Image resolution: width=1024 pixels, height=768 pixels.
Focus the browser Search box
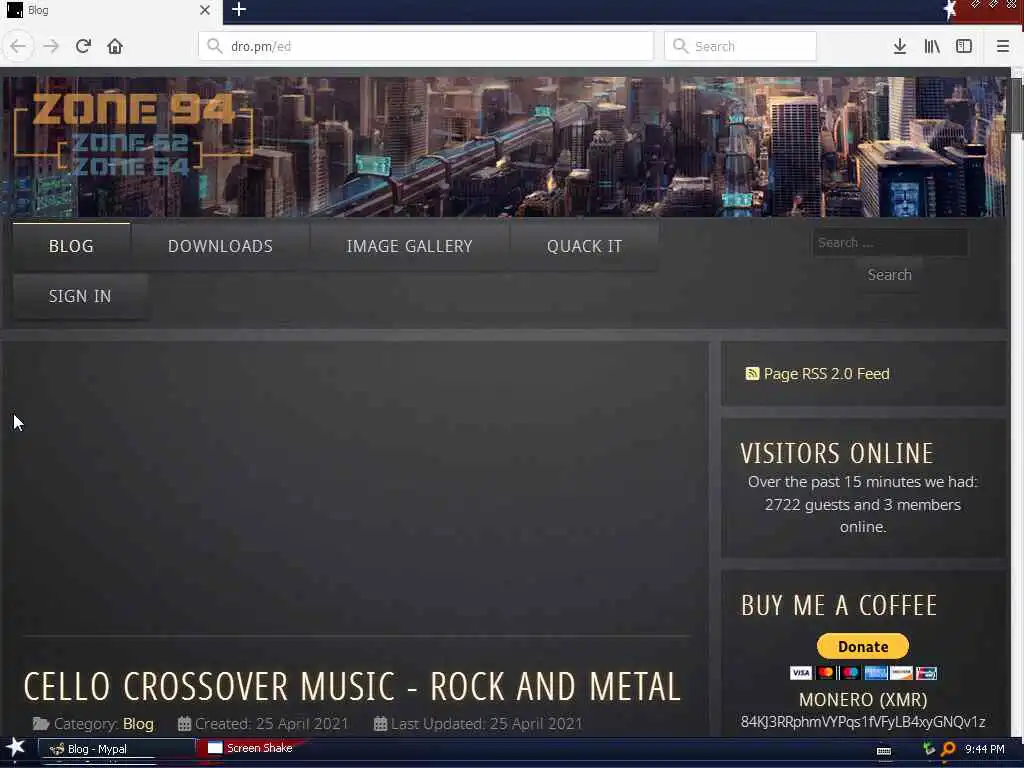740,46
